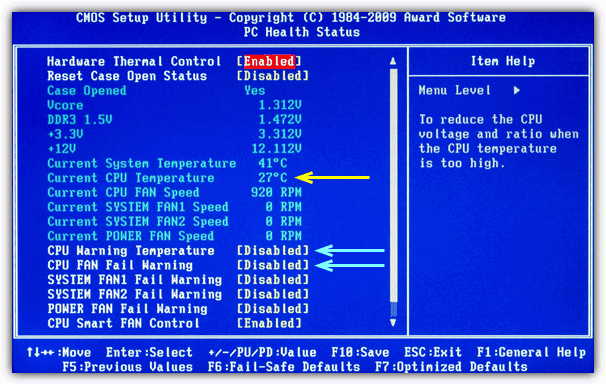Click the scrollbar up arrow
The image size is (606, 384).
click(x=393, y=61)
